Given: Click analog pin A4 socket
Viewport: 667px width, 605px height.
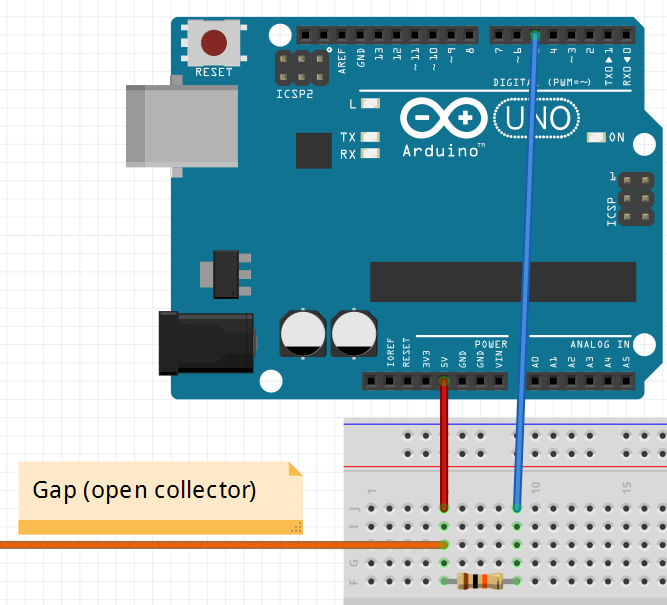Looking at the screenshot, I should point(608,381).
